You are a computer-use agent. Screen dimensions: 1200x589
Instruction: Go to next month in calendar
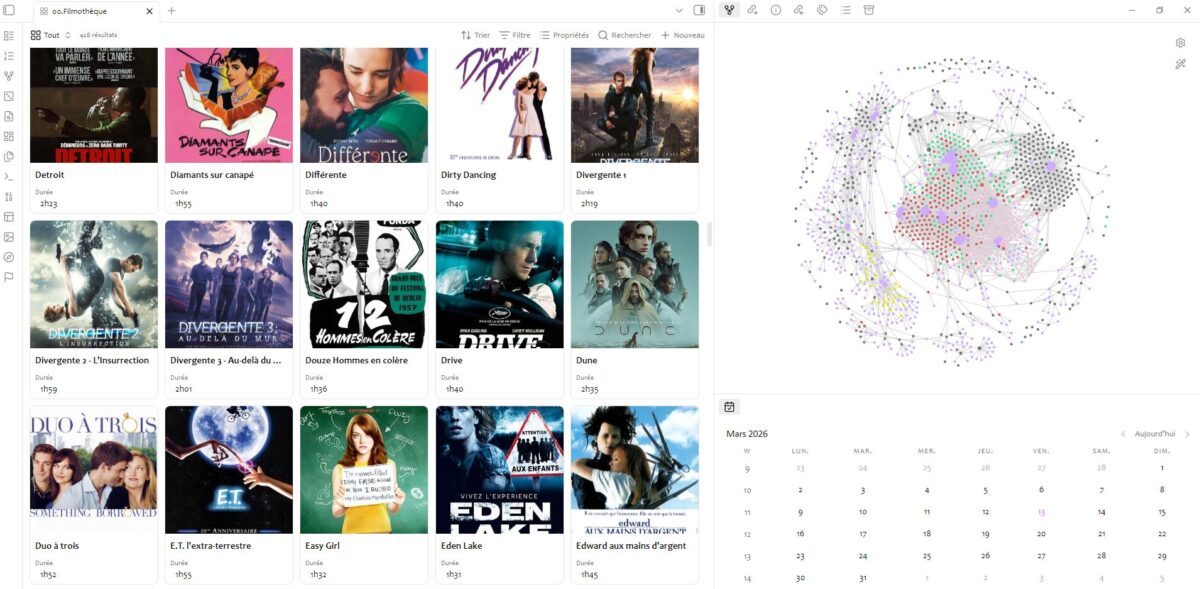coord(1187,434)
